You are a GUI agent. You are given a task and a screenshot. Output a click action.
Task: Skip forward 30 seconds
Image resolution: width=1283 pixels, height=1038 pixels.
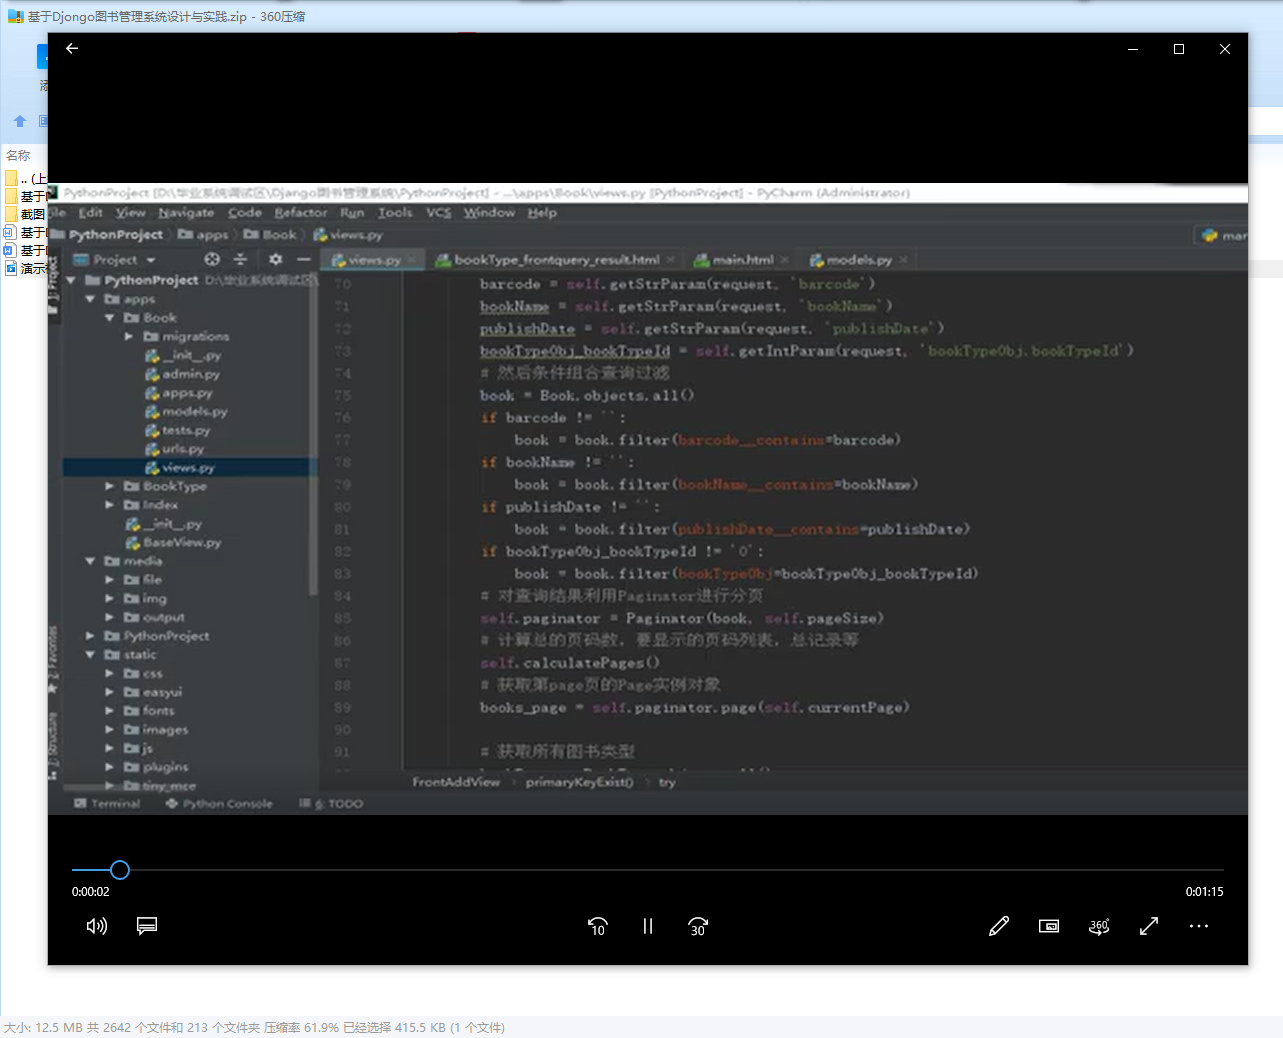coord(698,926)
